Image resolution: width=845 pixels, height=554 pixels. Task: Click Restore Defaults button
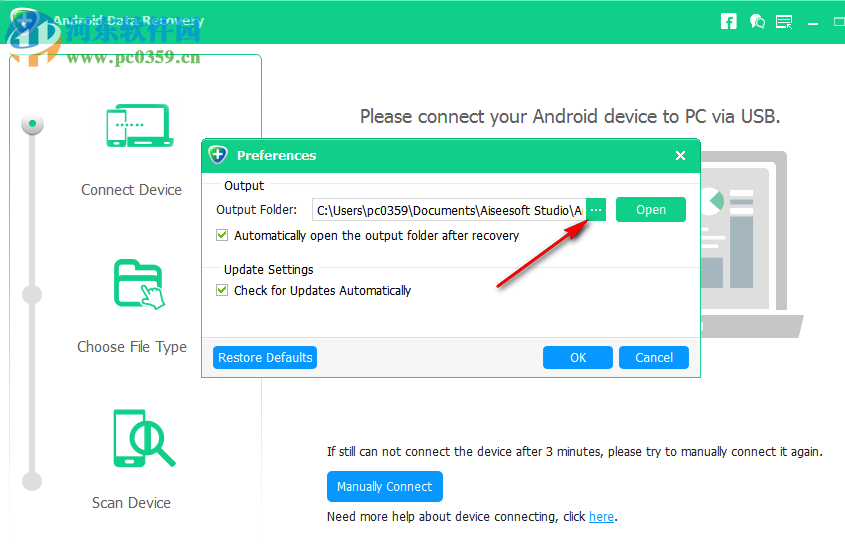(x=265, y=358)
